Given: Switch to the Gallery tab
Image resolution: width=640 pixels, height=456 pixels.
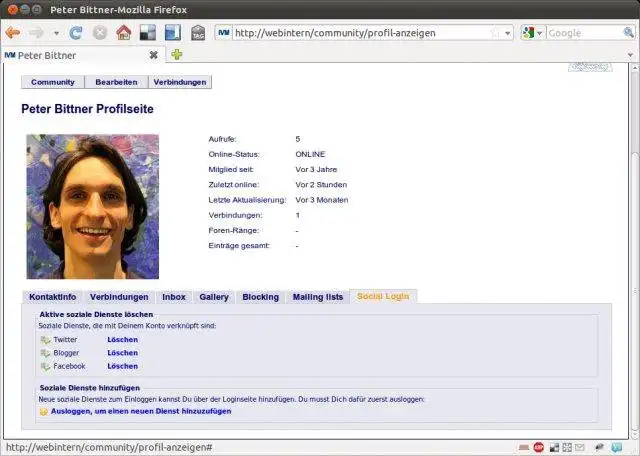Looking at the screenshot, I should 214,297.
